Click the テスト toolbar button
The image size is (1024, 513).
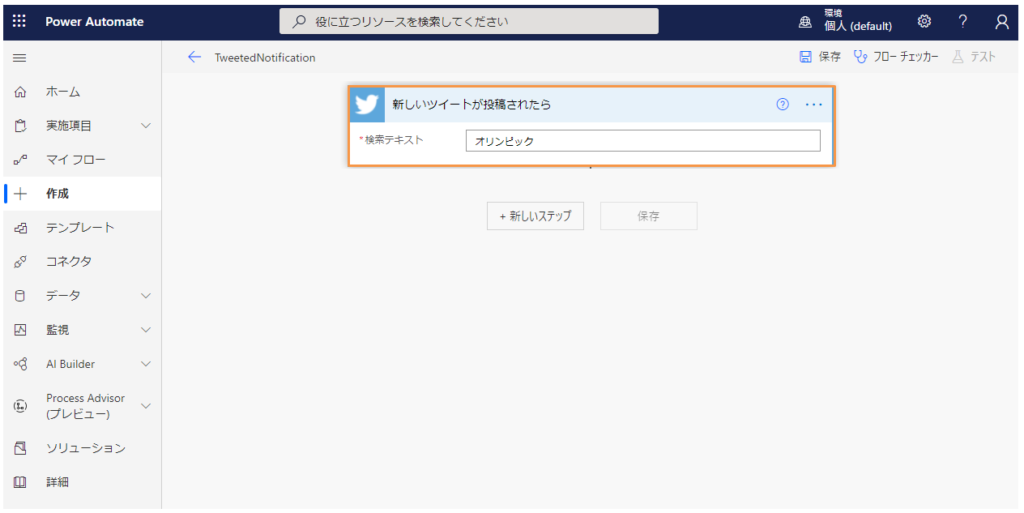pyautogui.click(x=974, y=57)
